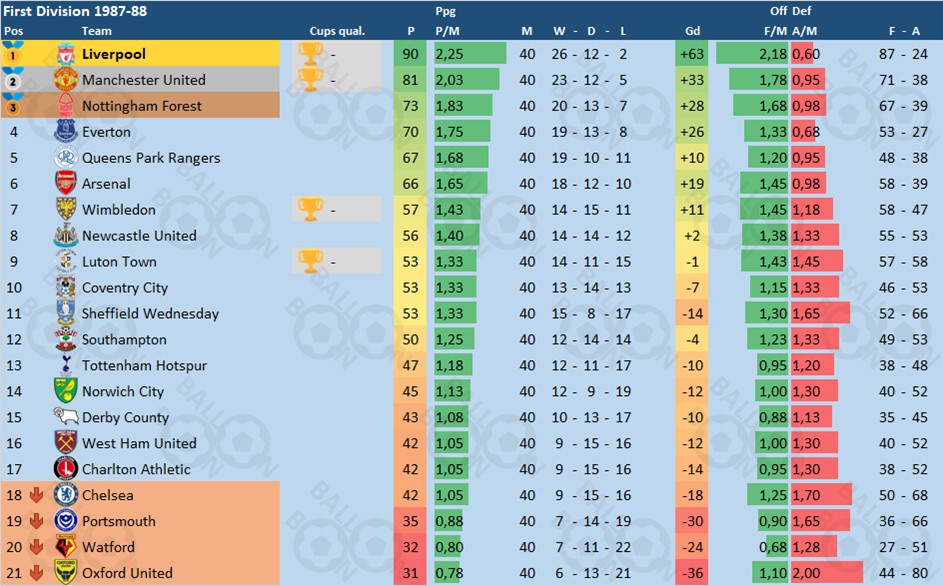Image resolution: width=943 pixels, height=586 pixels.
Task: Select the Nottingham Forest team name
Action: 142,106
